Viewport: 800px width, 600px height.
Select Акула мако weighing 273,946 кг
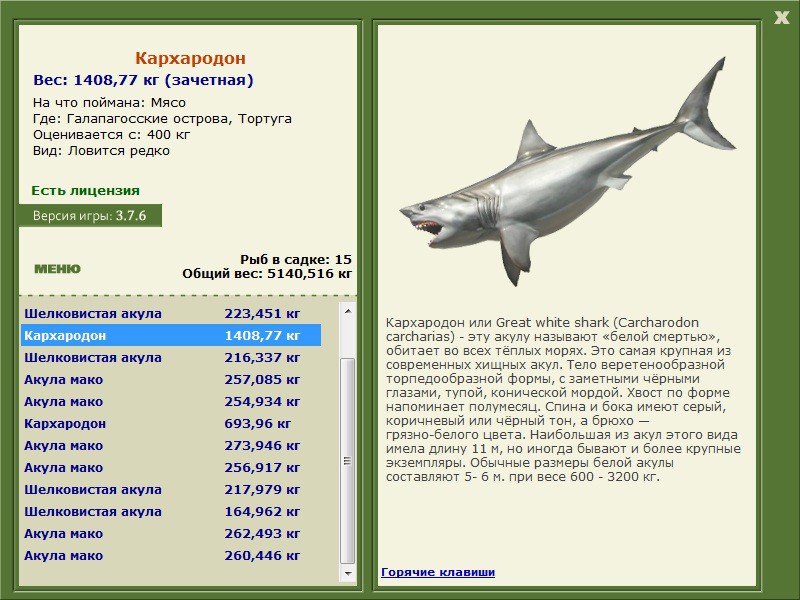pos(171,445)
